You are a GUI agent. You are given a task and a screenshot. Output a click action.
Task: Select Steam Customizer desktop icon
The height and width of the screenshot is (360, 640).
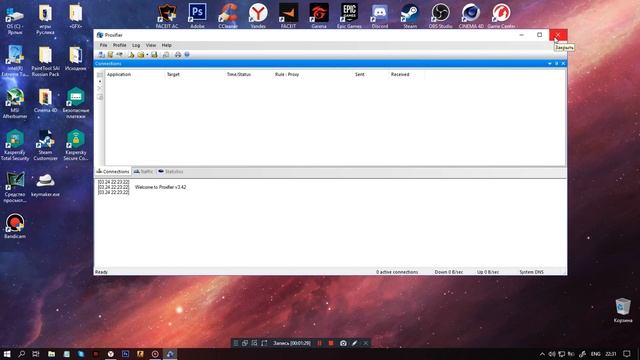point(45,145)
